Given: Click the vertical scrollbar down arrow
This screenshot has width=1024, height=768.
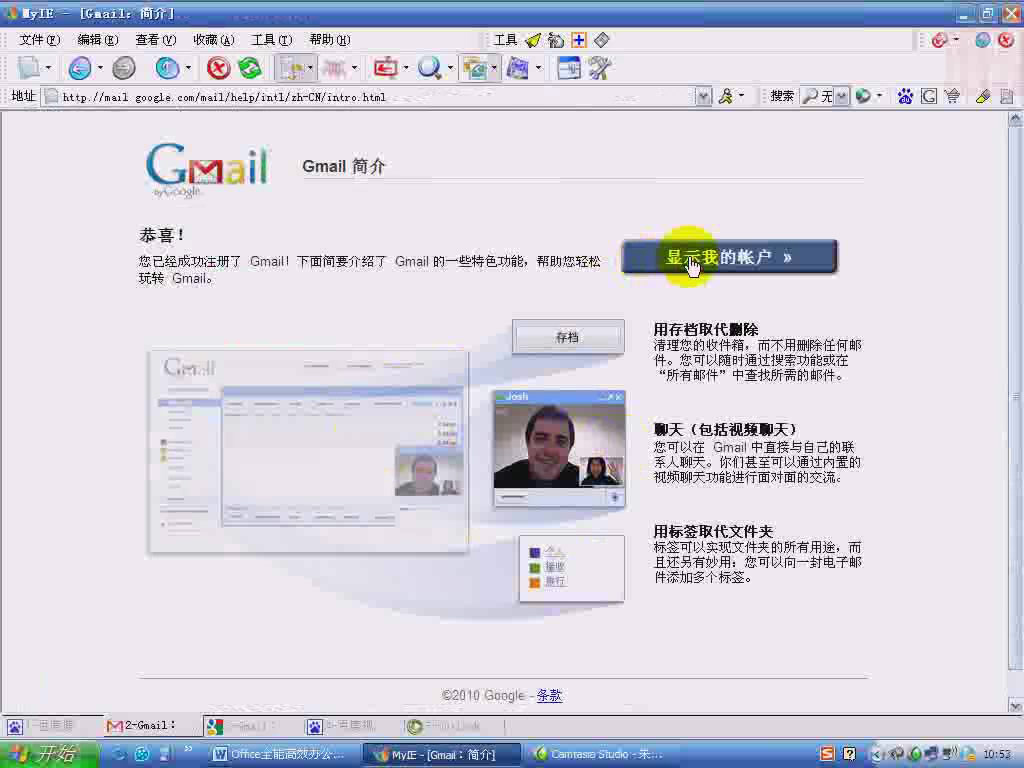Looking at the screenshot, I should (1015, 705).
